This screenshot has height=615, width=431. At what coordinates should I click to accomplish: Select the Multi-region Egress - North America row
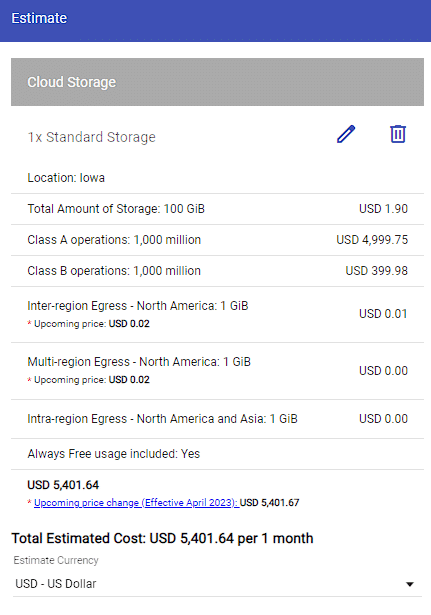pyautogui.click(x=217, y=371)
